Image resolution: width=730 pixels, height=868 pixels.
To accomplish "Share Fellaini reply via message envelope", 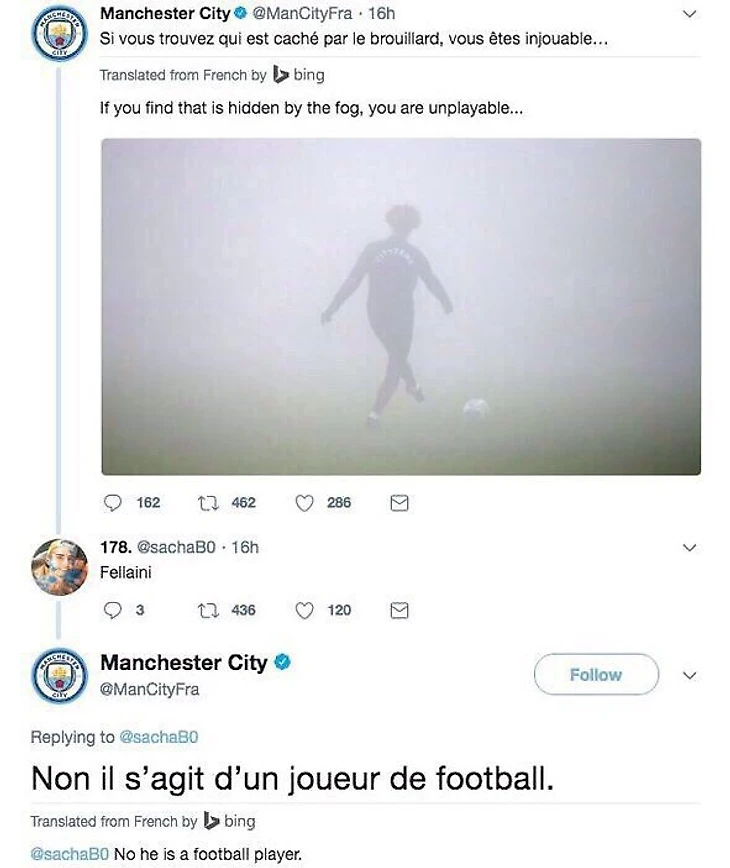I will pyautogui.click(x=399, y=610).
